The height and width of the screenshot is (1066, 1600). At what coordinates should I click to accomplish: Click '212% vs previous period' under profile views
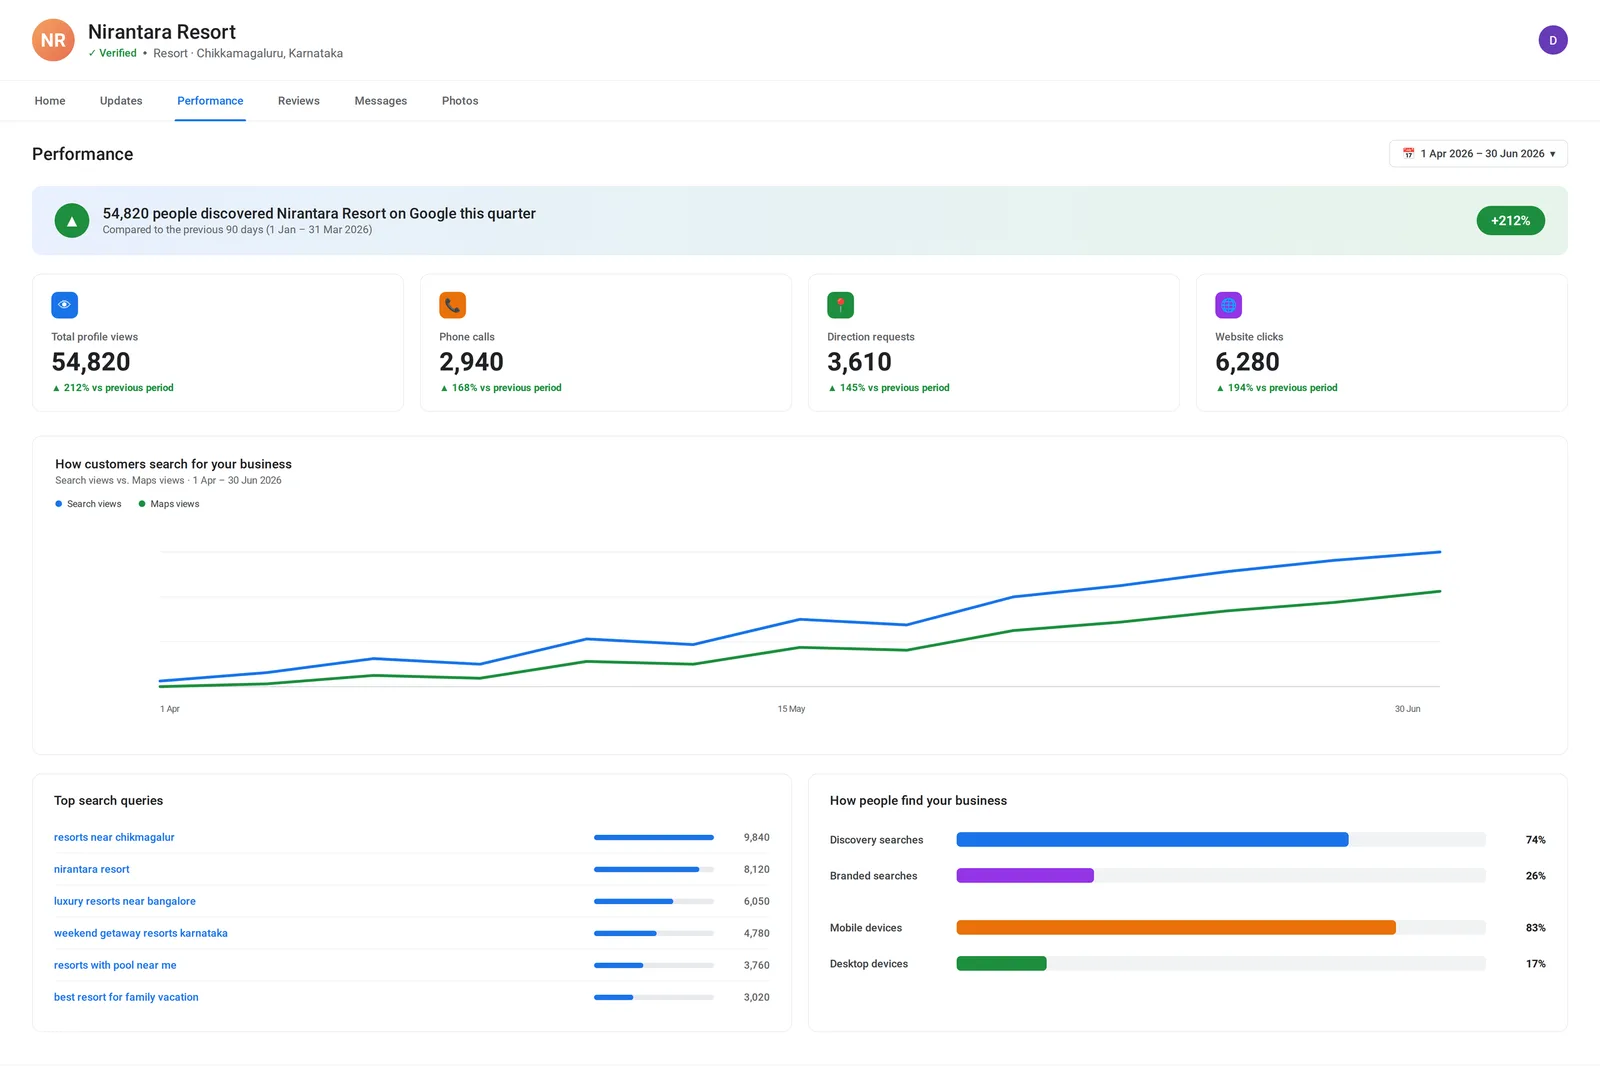(113, 388)
